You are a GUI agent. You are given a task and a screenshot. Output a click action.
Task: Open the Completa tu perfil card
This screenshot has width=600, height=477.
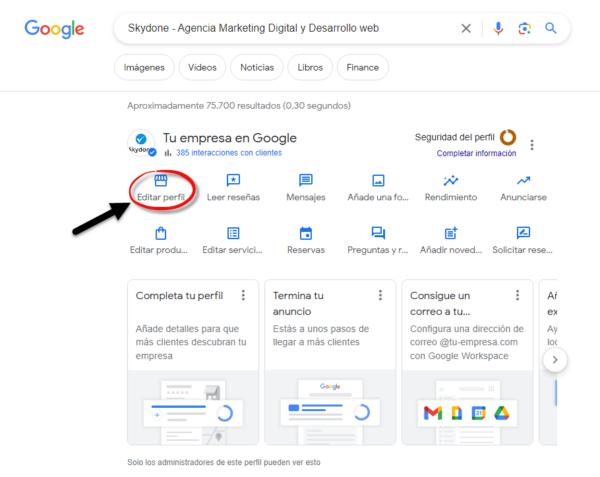tap(193, 362)
